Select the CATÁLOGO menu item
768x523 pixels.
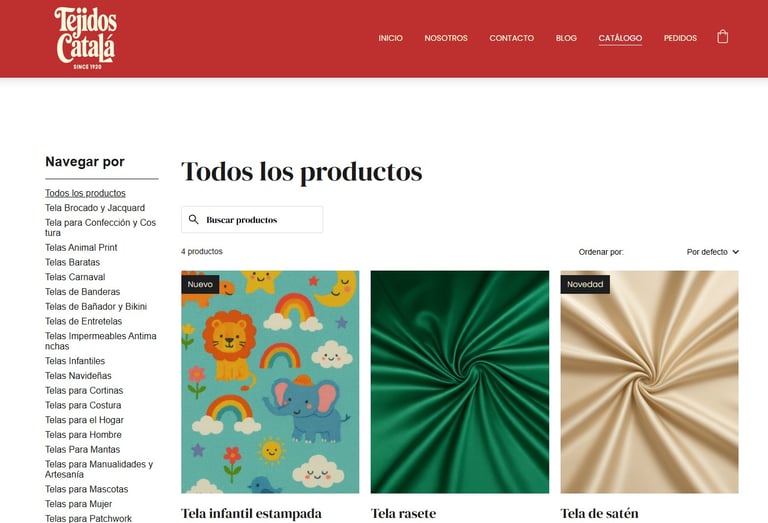click(620, 38)
